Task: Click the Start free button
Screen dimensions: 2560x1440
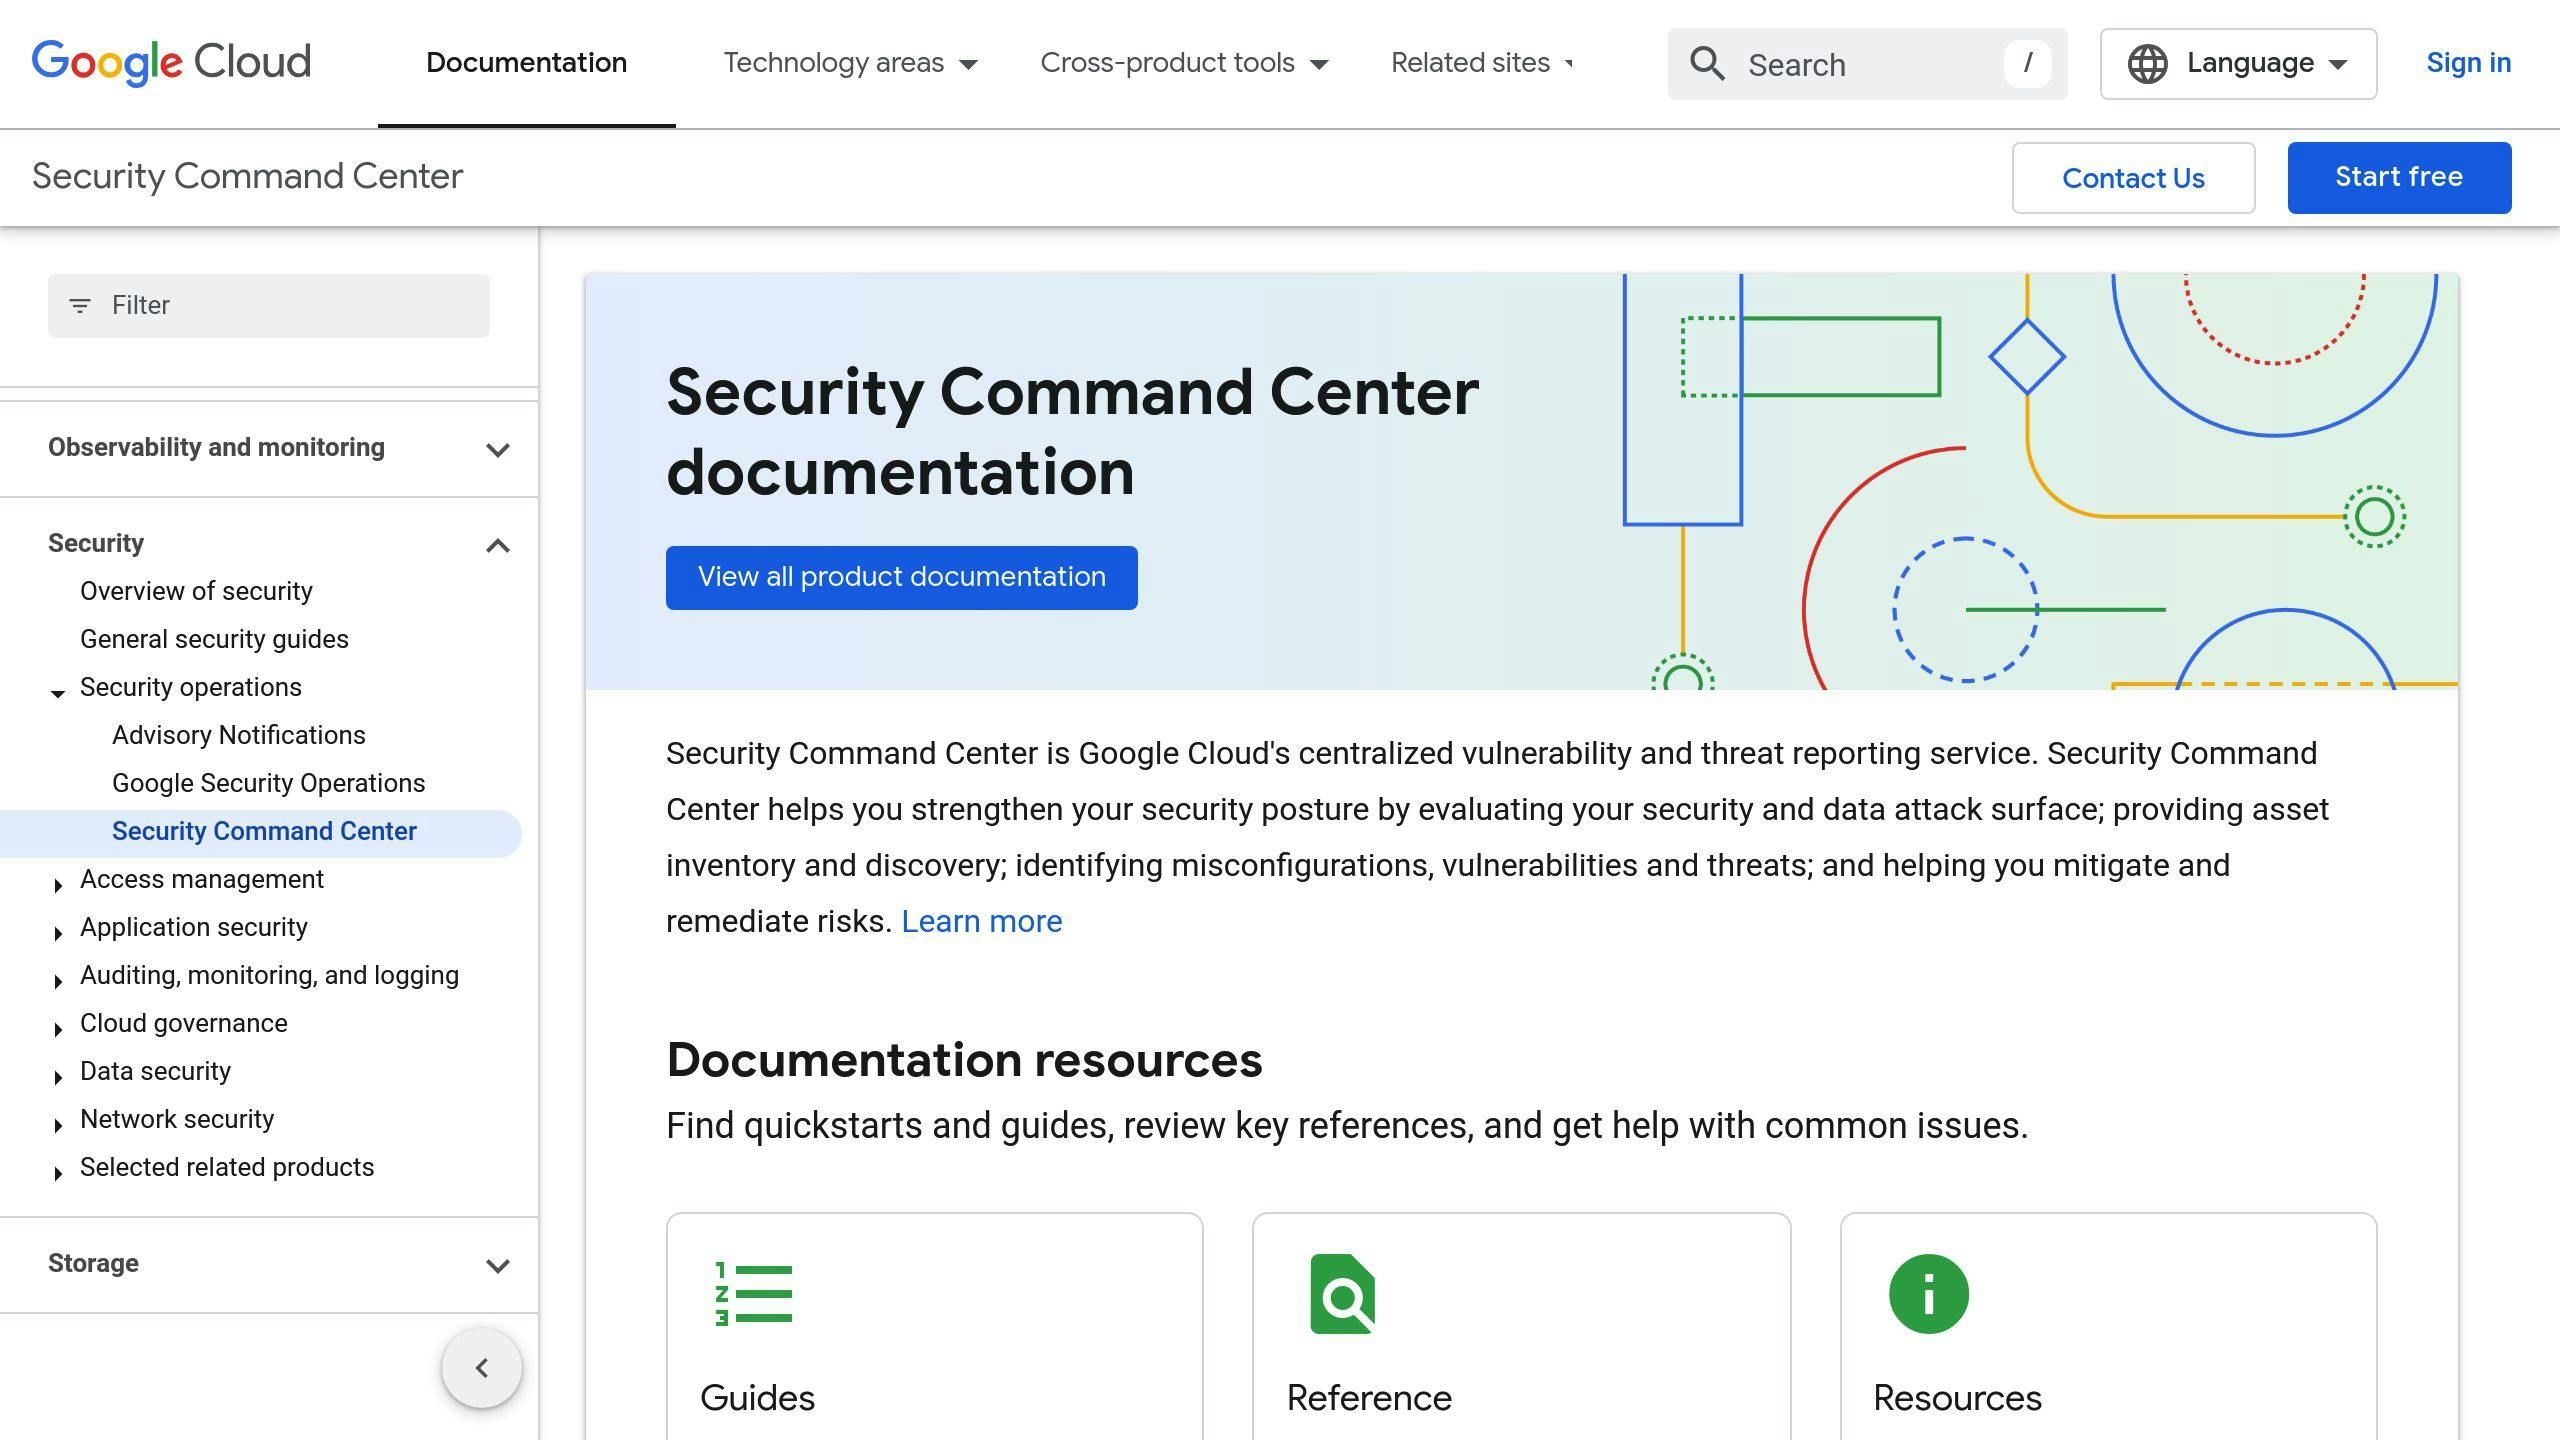Action: [x=2399, y=178]
